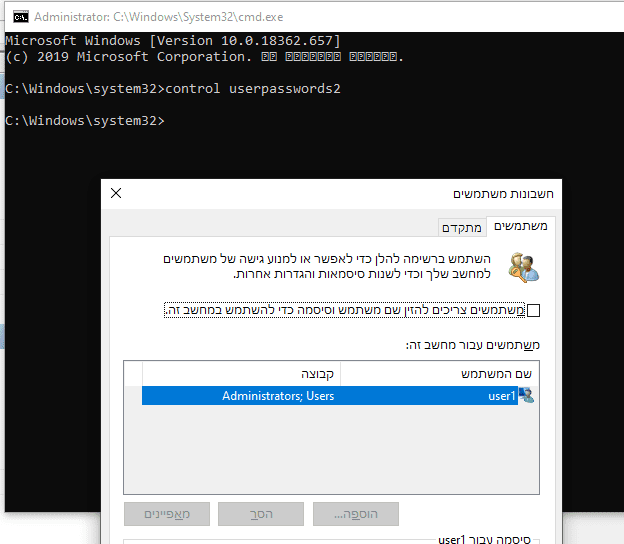Click the Microsoft Windows version line
This screenshot has width=624, height=544.
point(173,41)
